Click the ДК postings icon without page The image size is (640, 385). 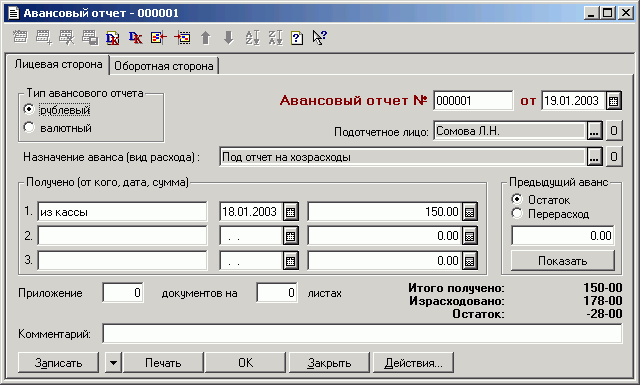pos(135,38)
